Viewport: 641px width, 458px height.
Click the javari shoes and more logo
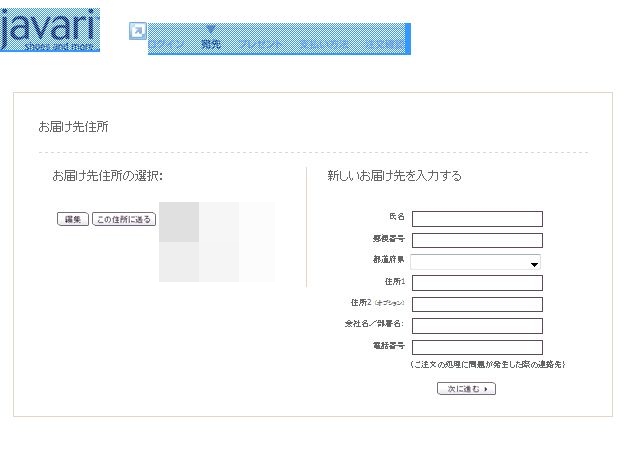pyautogui.click(x=49, y=30)
